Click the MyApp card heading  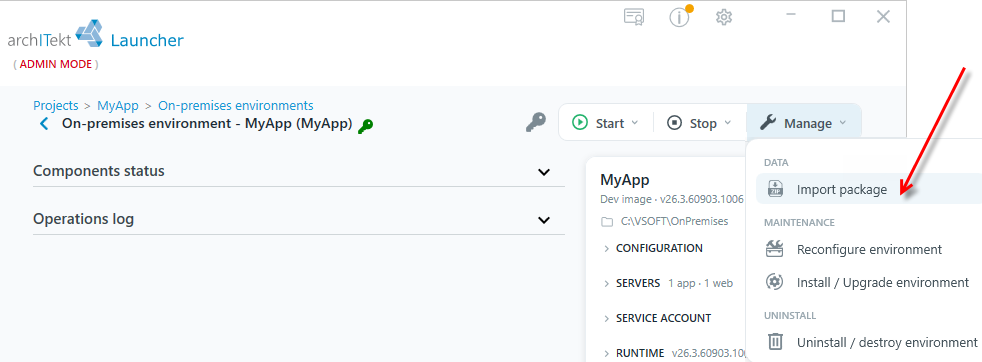click(x=625, y=180)
